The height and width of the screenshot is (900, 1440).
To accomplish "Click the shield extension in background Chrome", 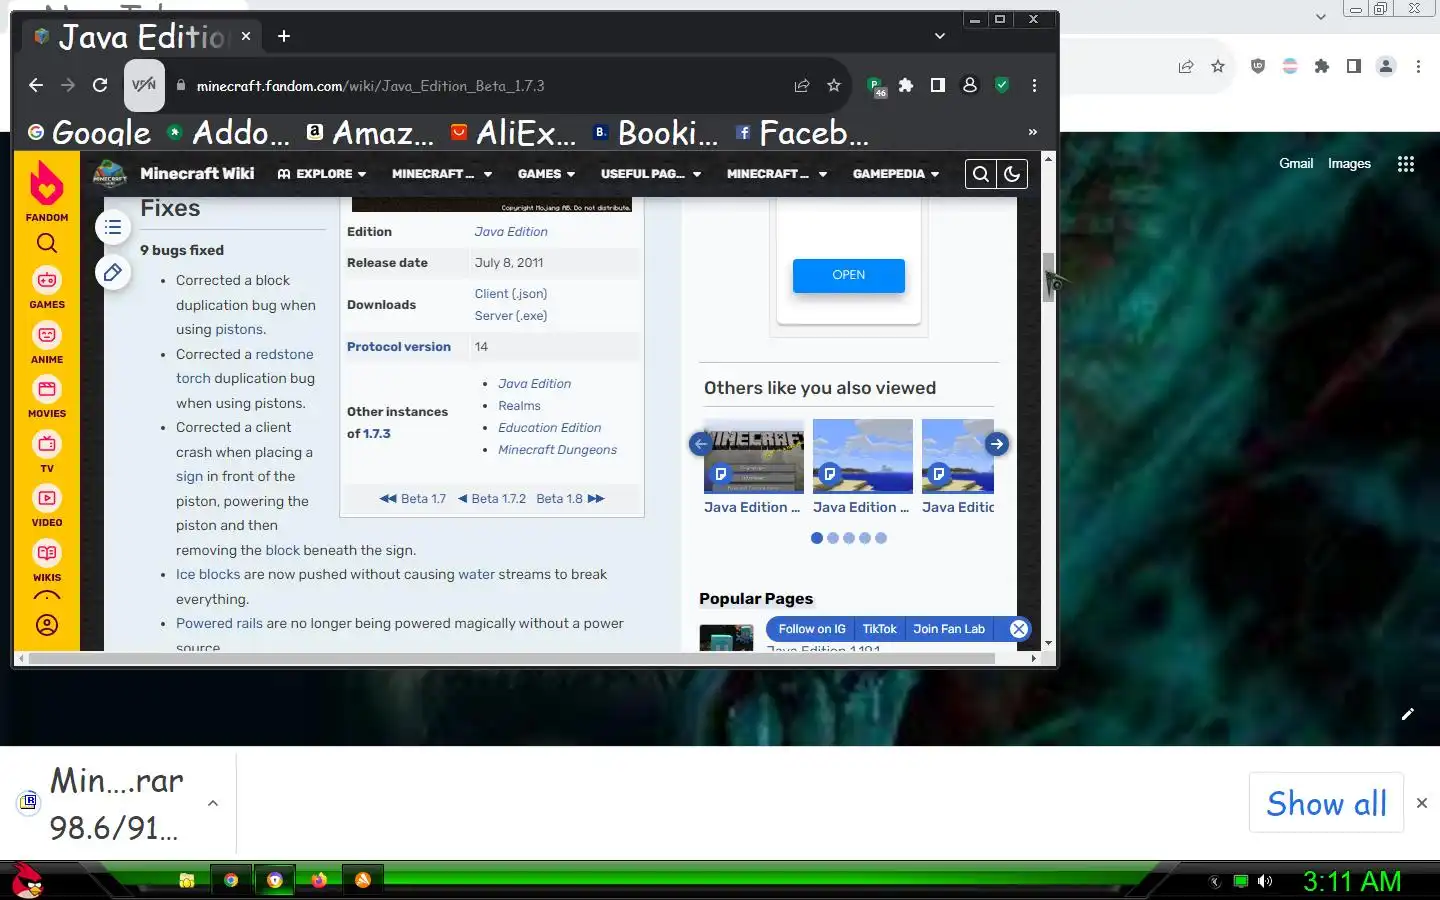I will [1258, 66].
